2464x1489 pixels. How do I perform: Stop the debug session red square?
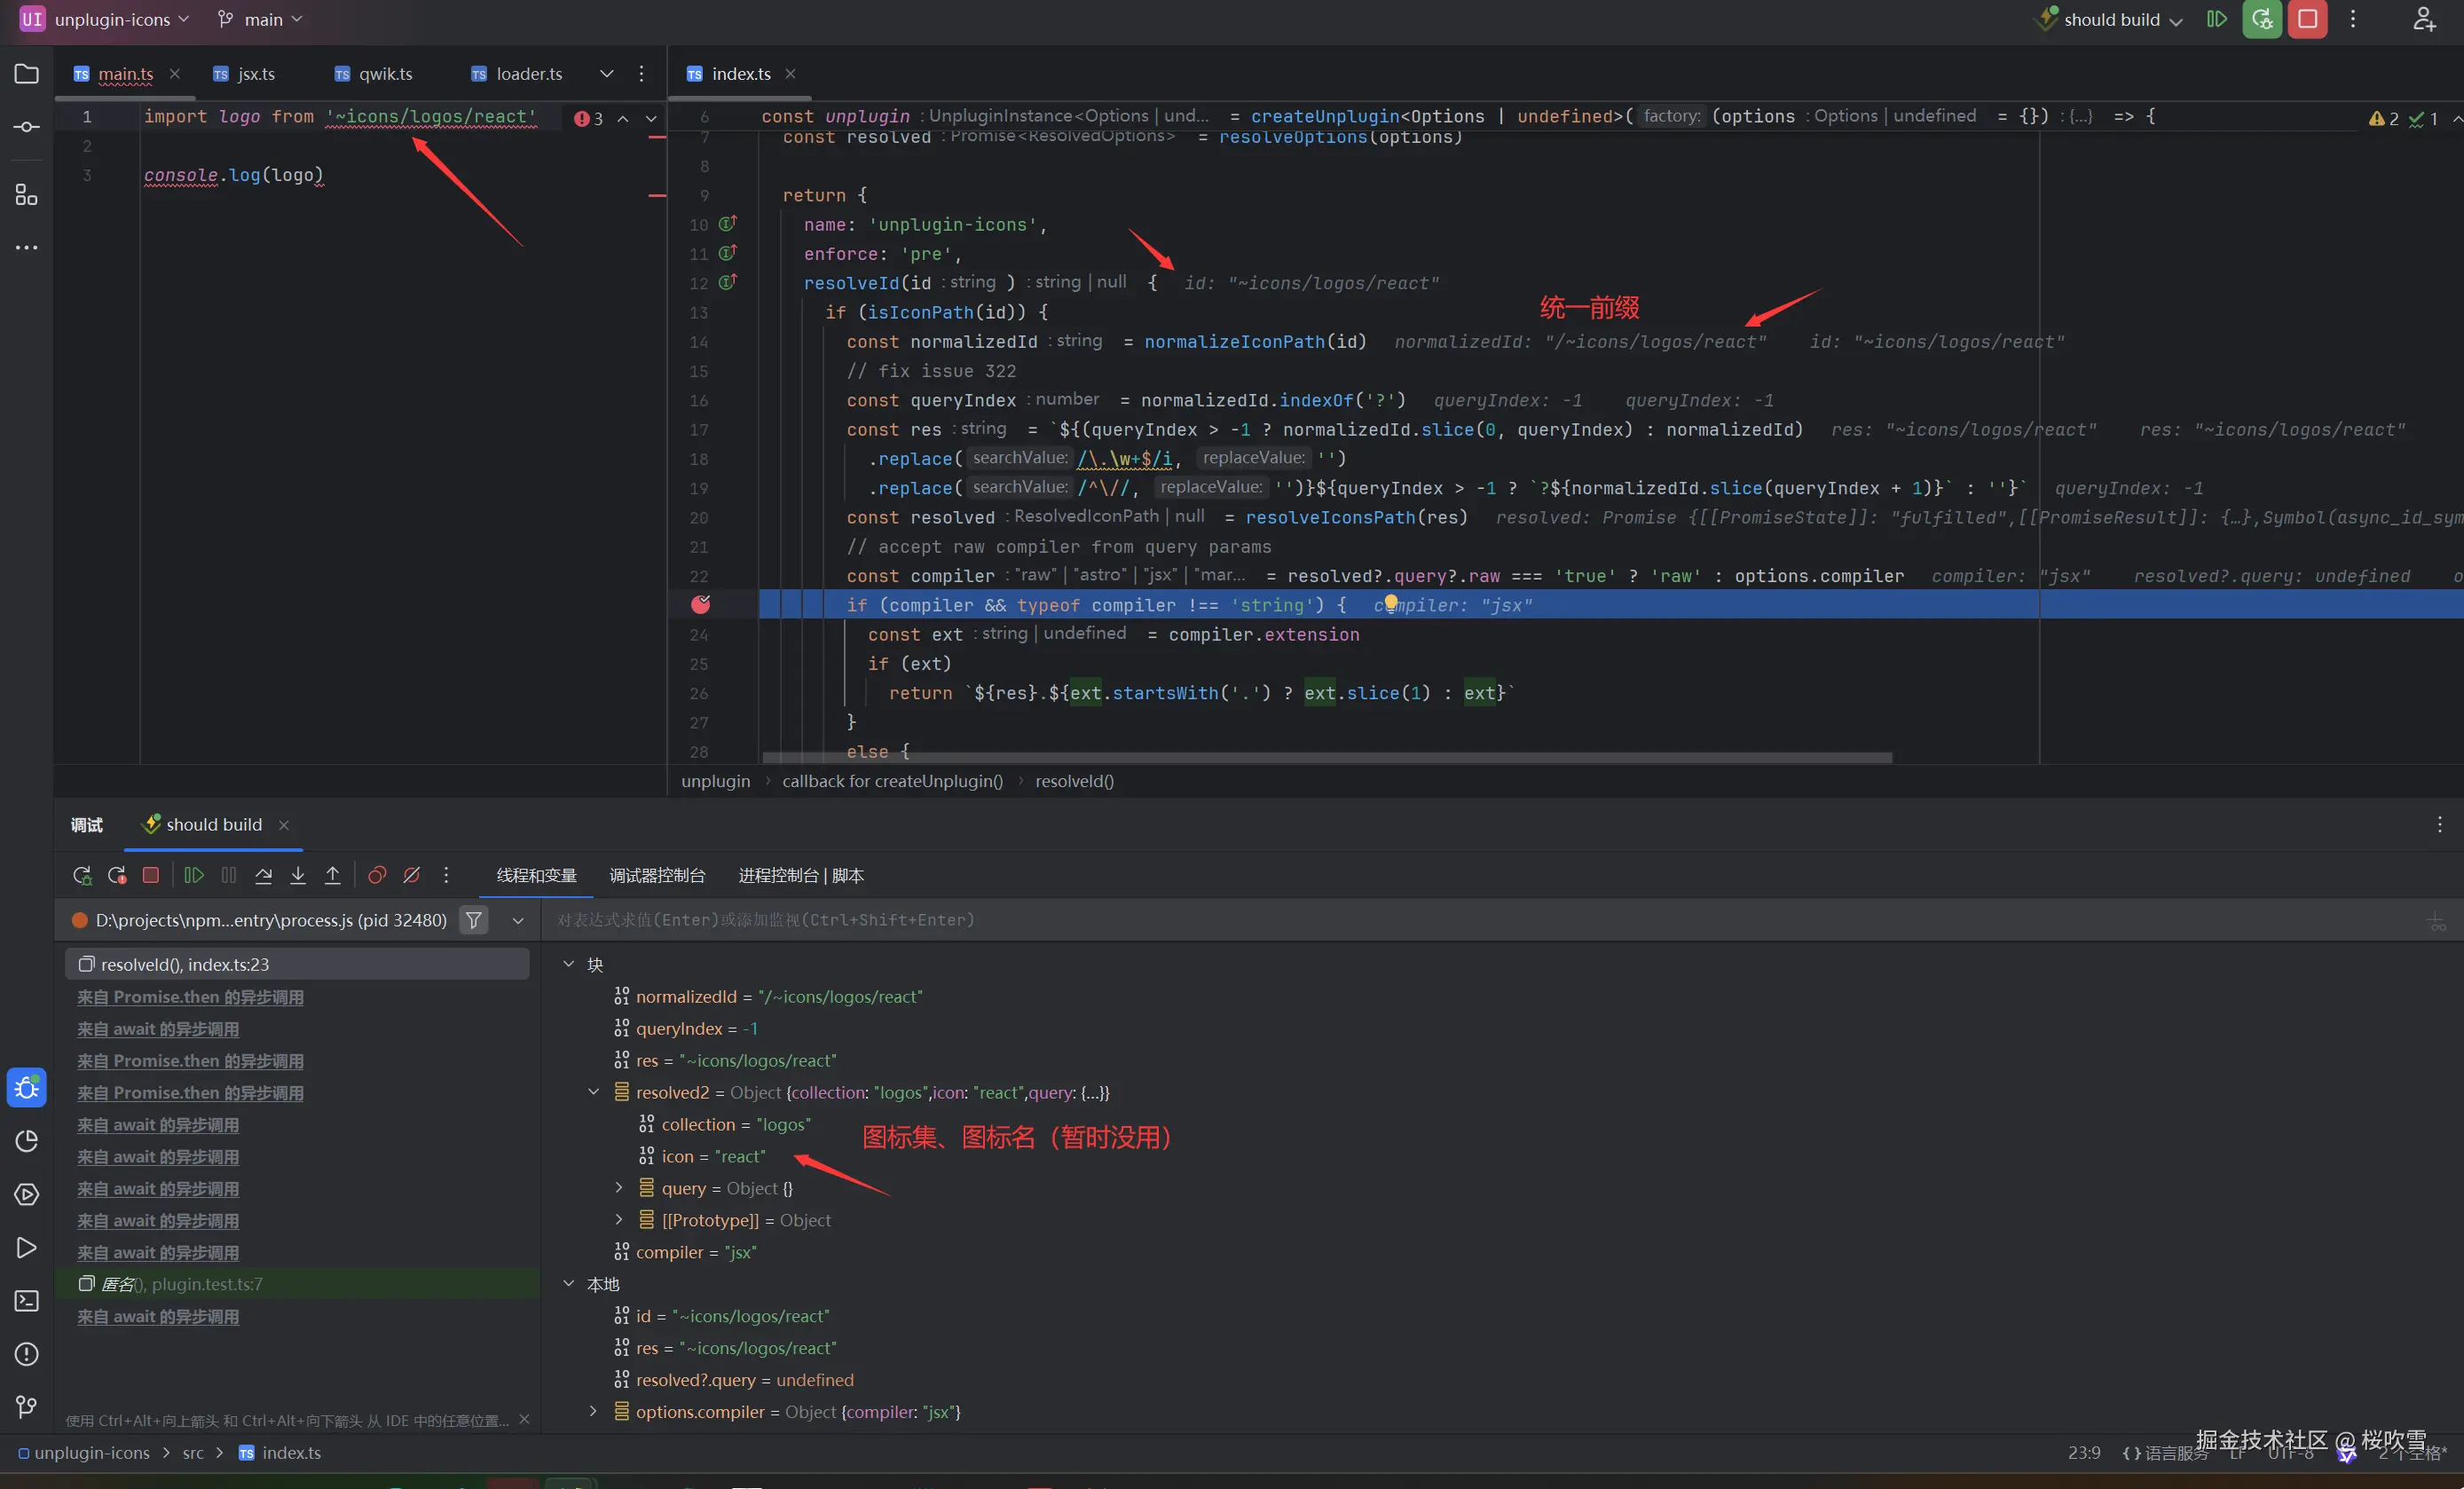coord(151,875)
